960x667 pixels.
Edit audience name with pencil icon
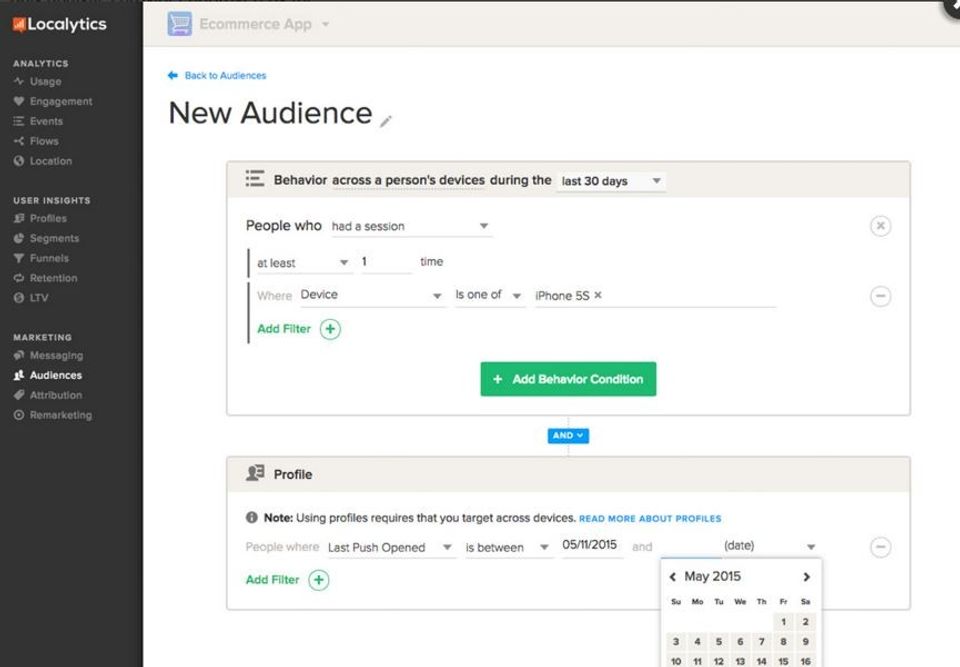coord(385,121)
